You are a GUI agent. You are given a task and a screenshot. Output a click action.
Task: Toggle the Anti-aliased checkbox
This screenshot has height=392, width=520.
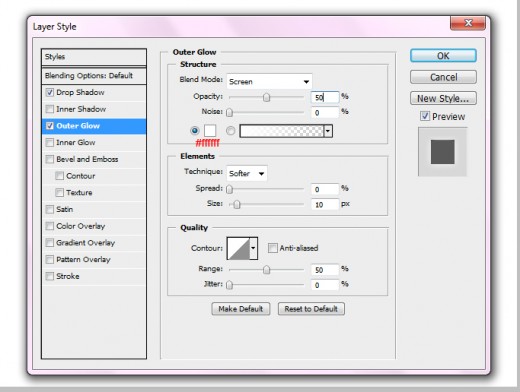(273, 248)
